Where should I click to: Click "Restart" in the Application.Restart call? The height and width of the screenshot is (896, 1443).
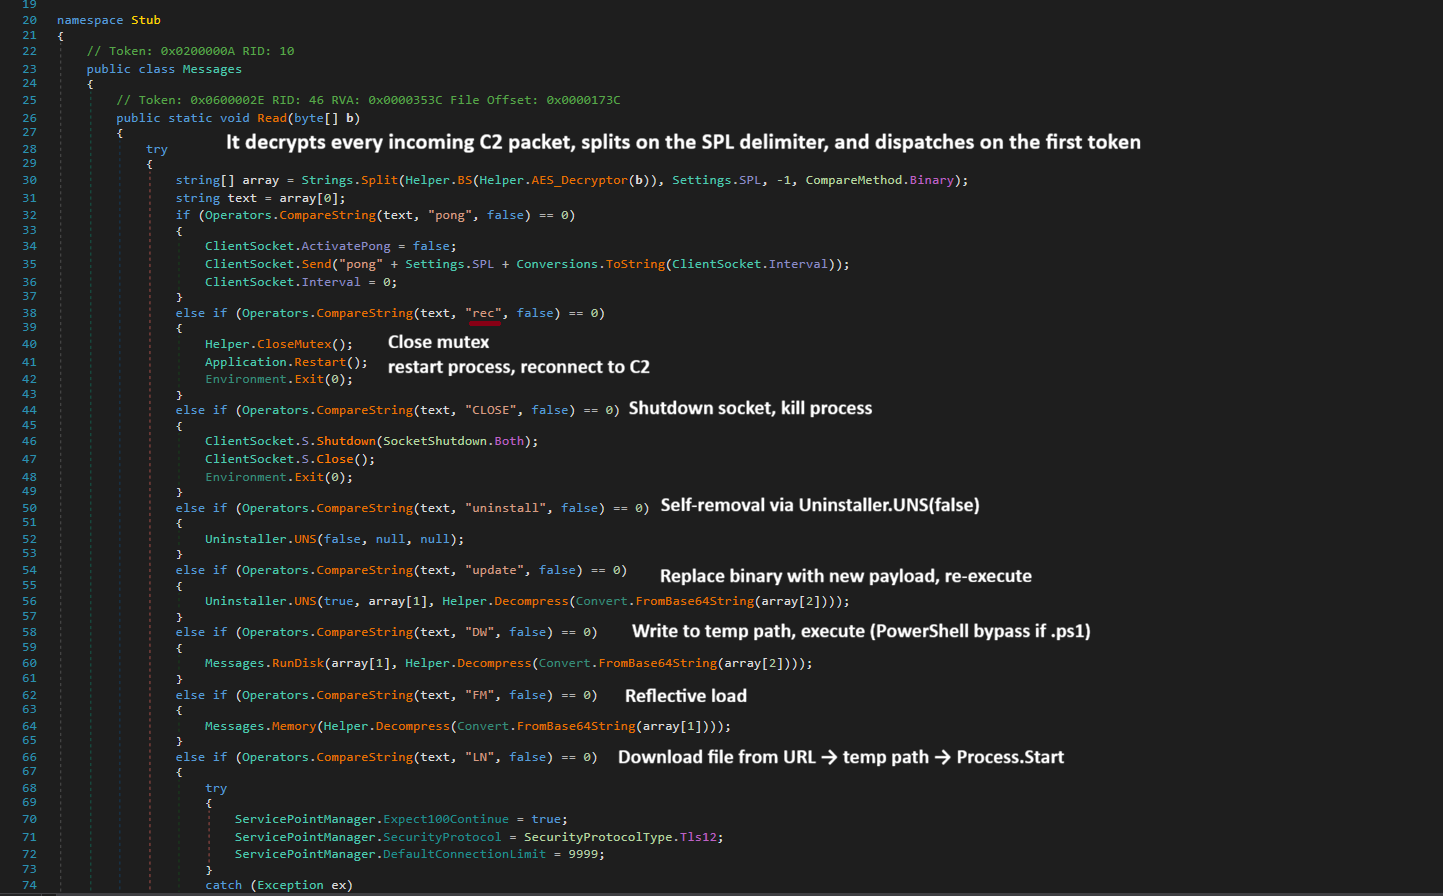(x=320, y=362)
